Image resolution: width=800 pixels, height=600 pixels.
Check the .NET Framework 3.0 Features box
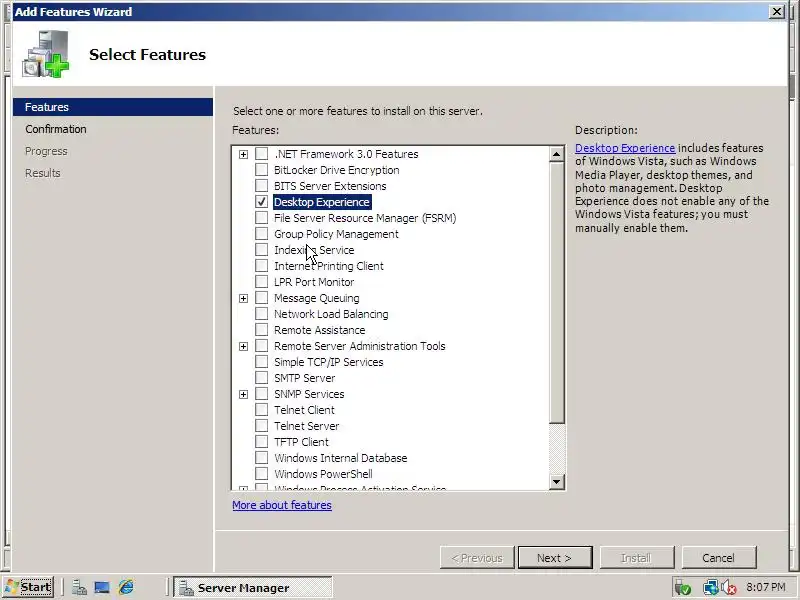[x=261, y=154]
